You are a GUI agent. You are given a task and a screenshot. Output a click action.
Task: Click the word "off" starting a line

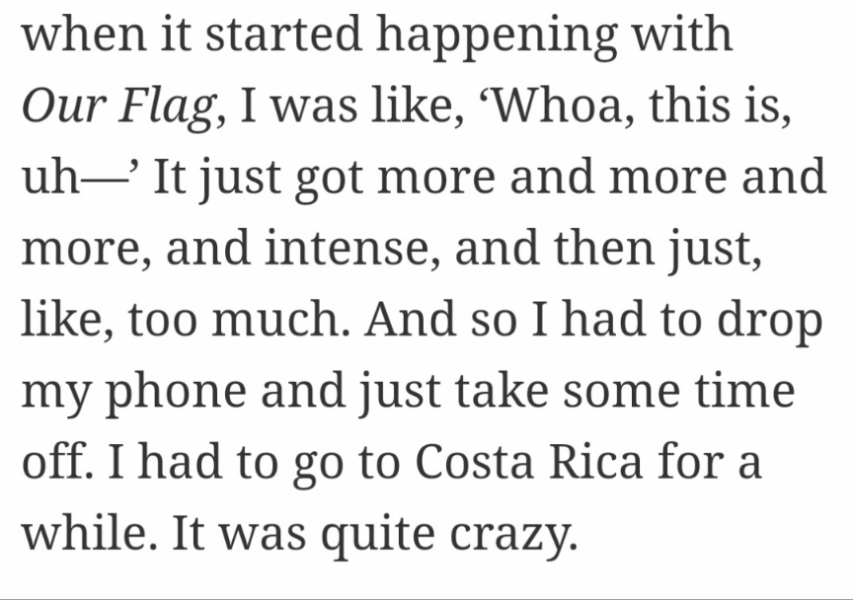52,464
